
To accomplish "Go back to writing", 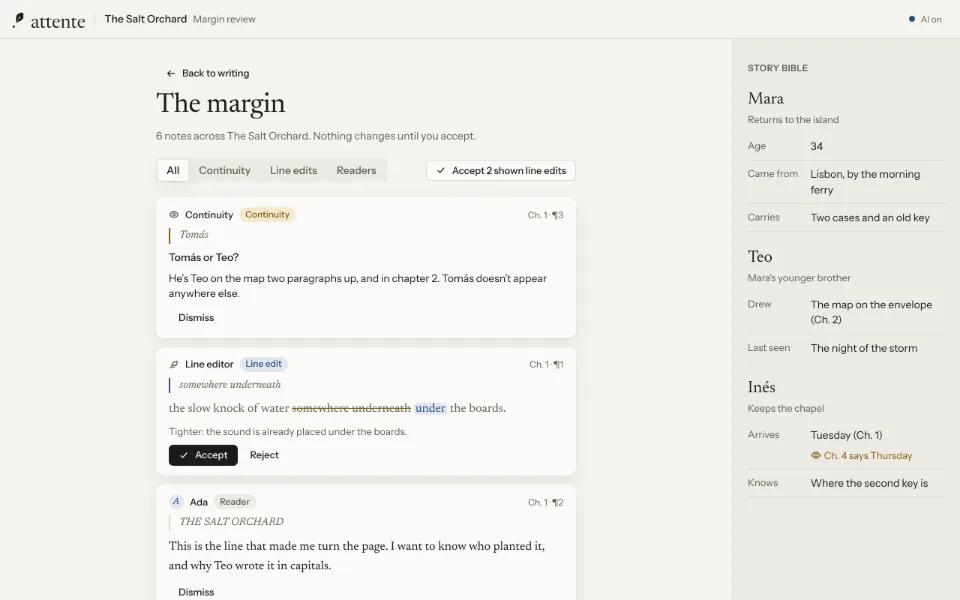I will [208, 73].
